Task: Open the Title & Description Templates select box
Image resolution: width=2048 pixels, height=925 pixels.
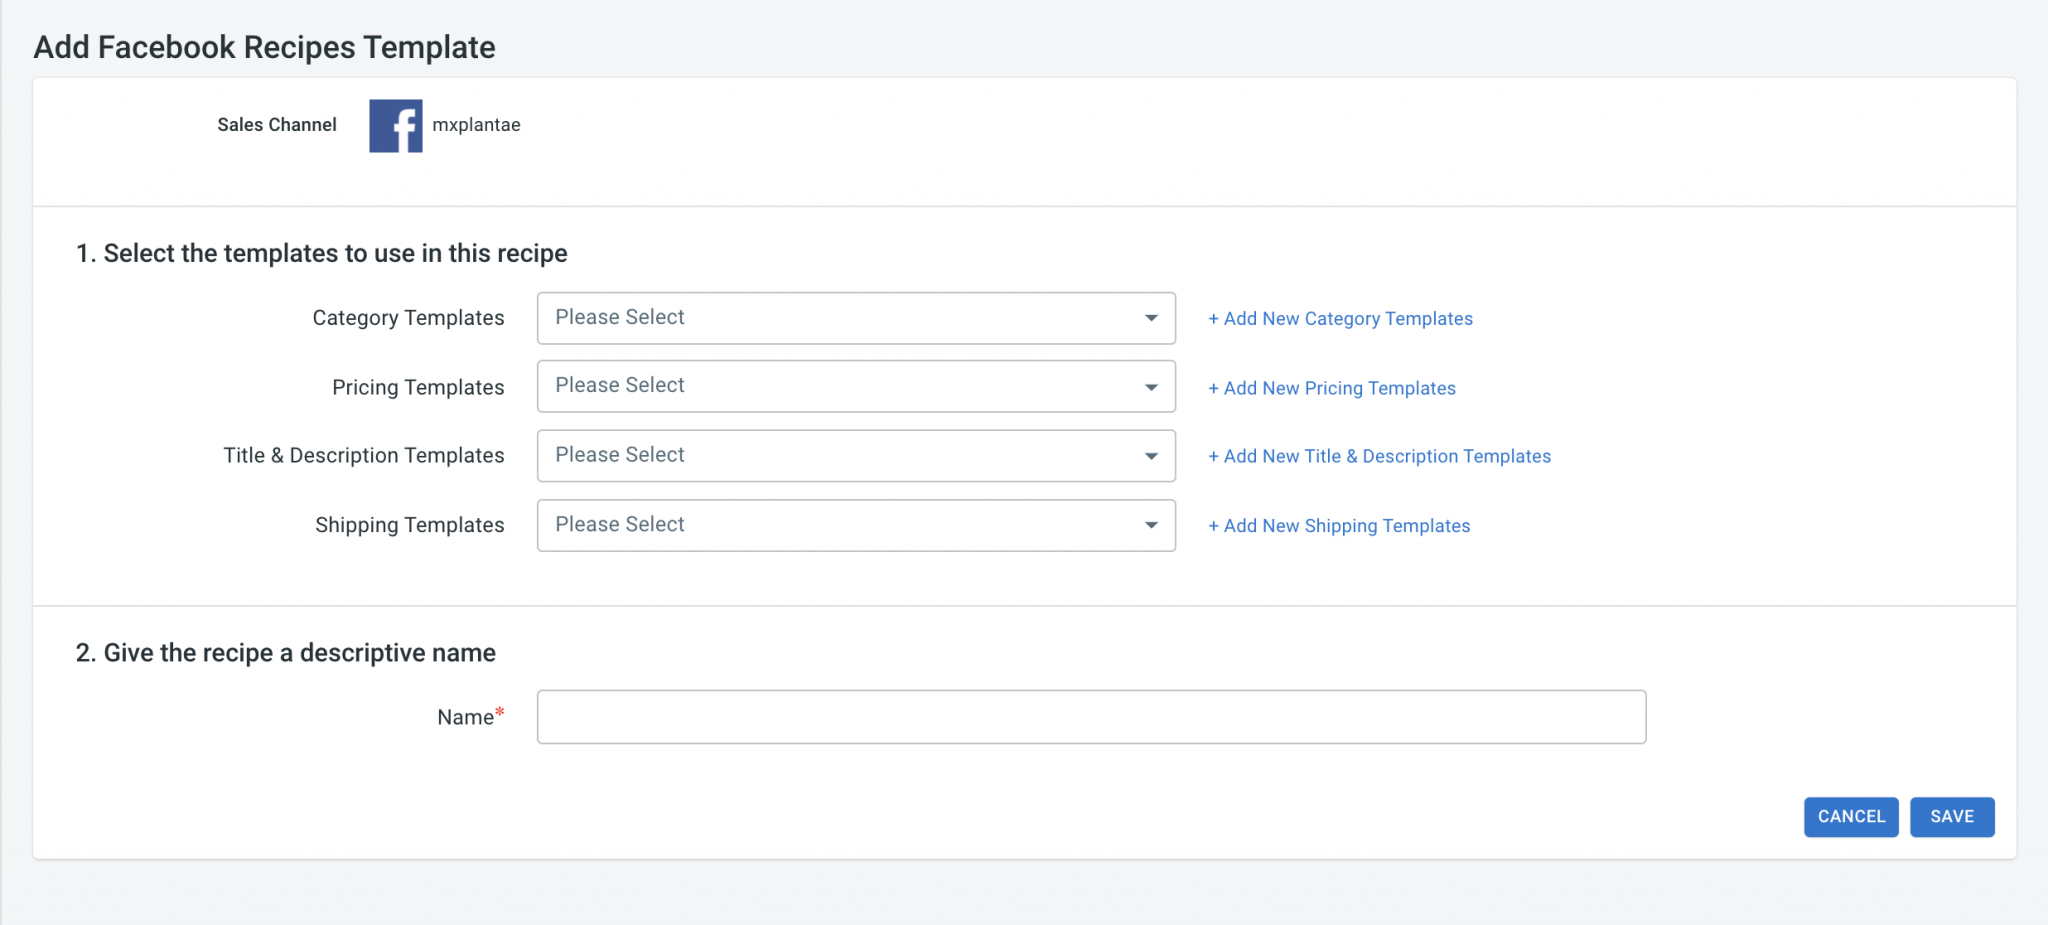Action: click(840, 456)
